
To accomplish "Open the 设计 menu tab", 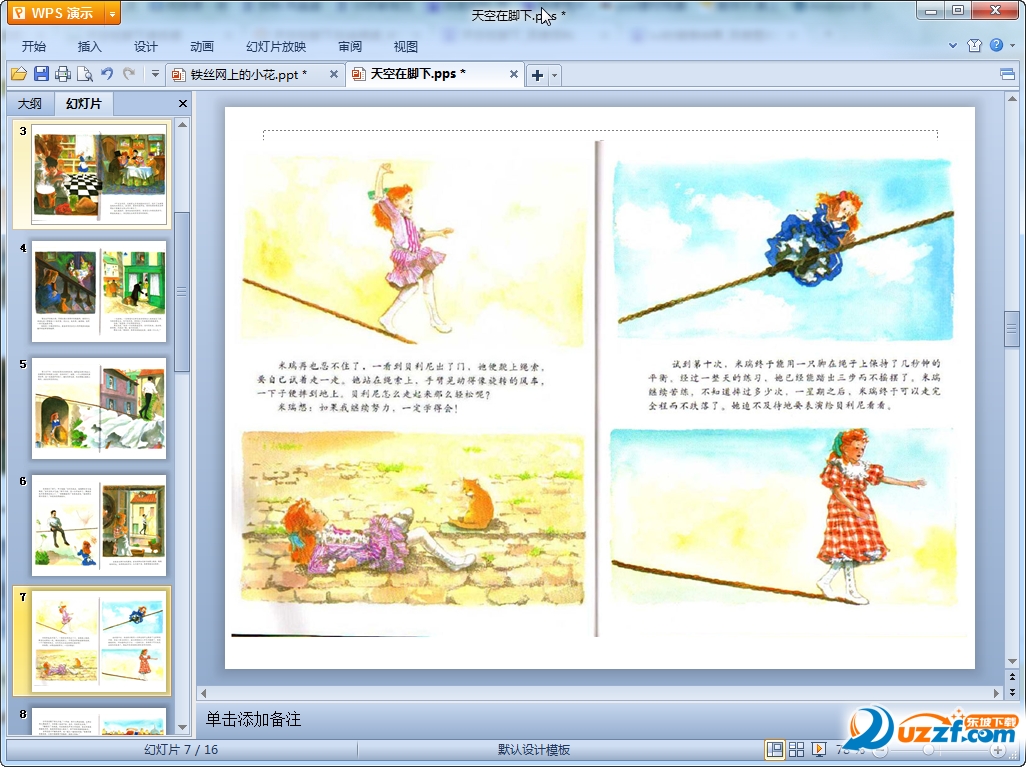I will [146, 46].
